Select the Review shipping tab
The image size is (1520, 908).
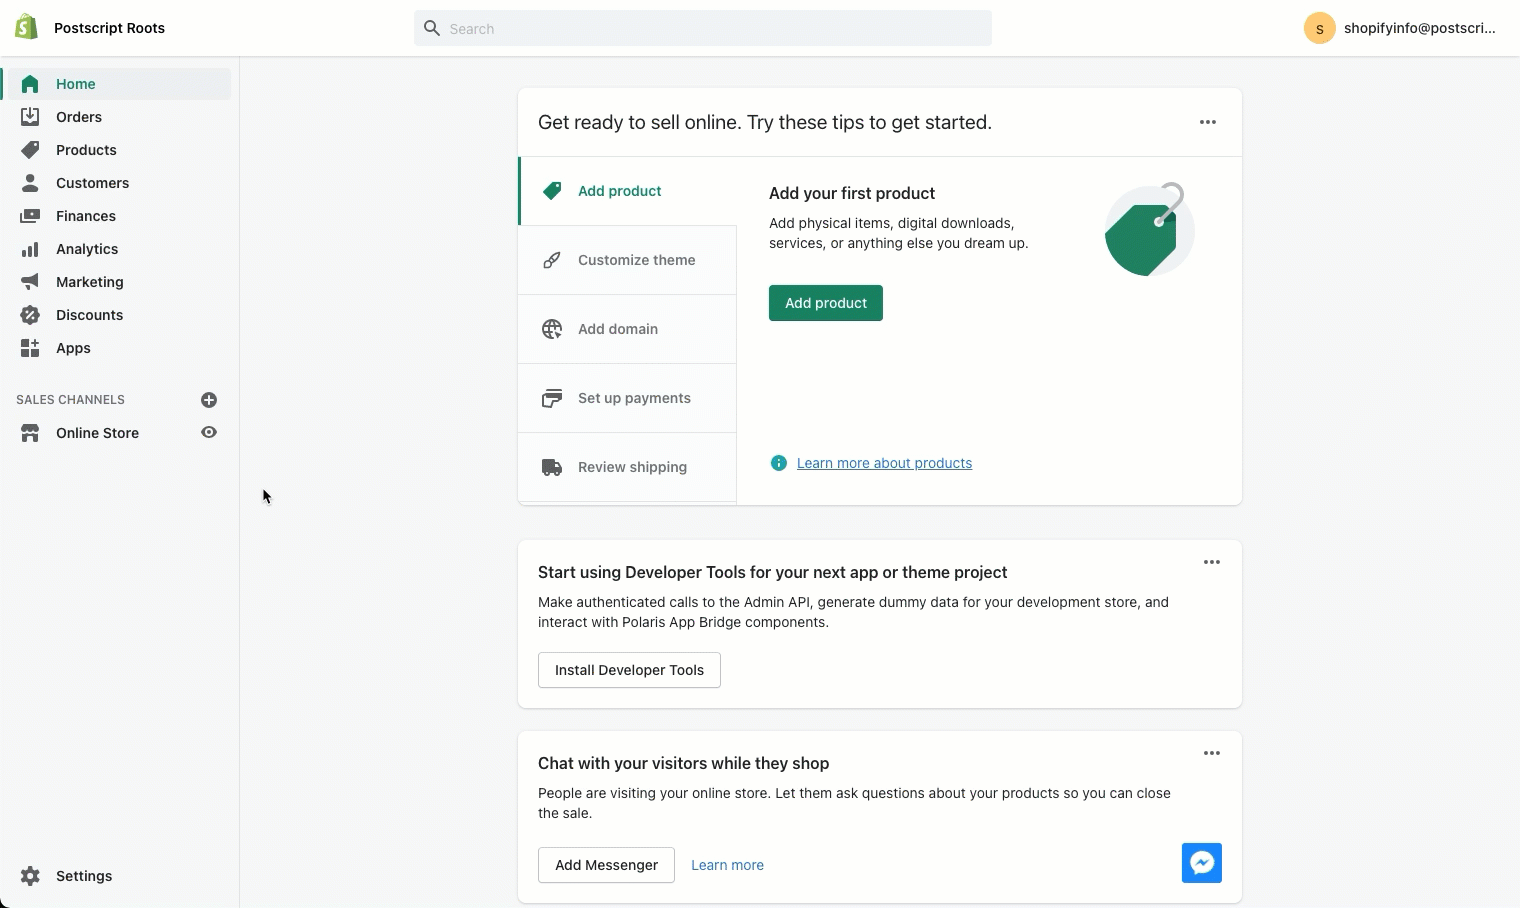click(x=627, y=467)
